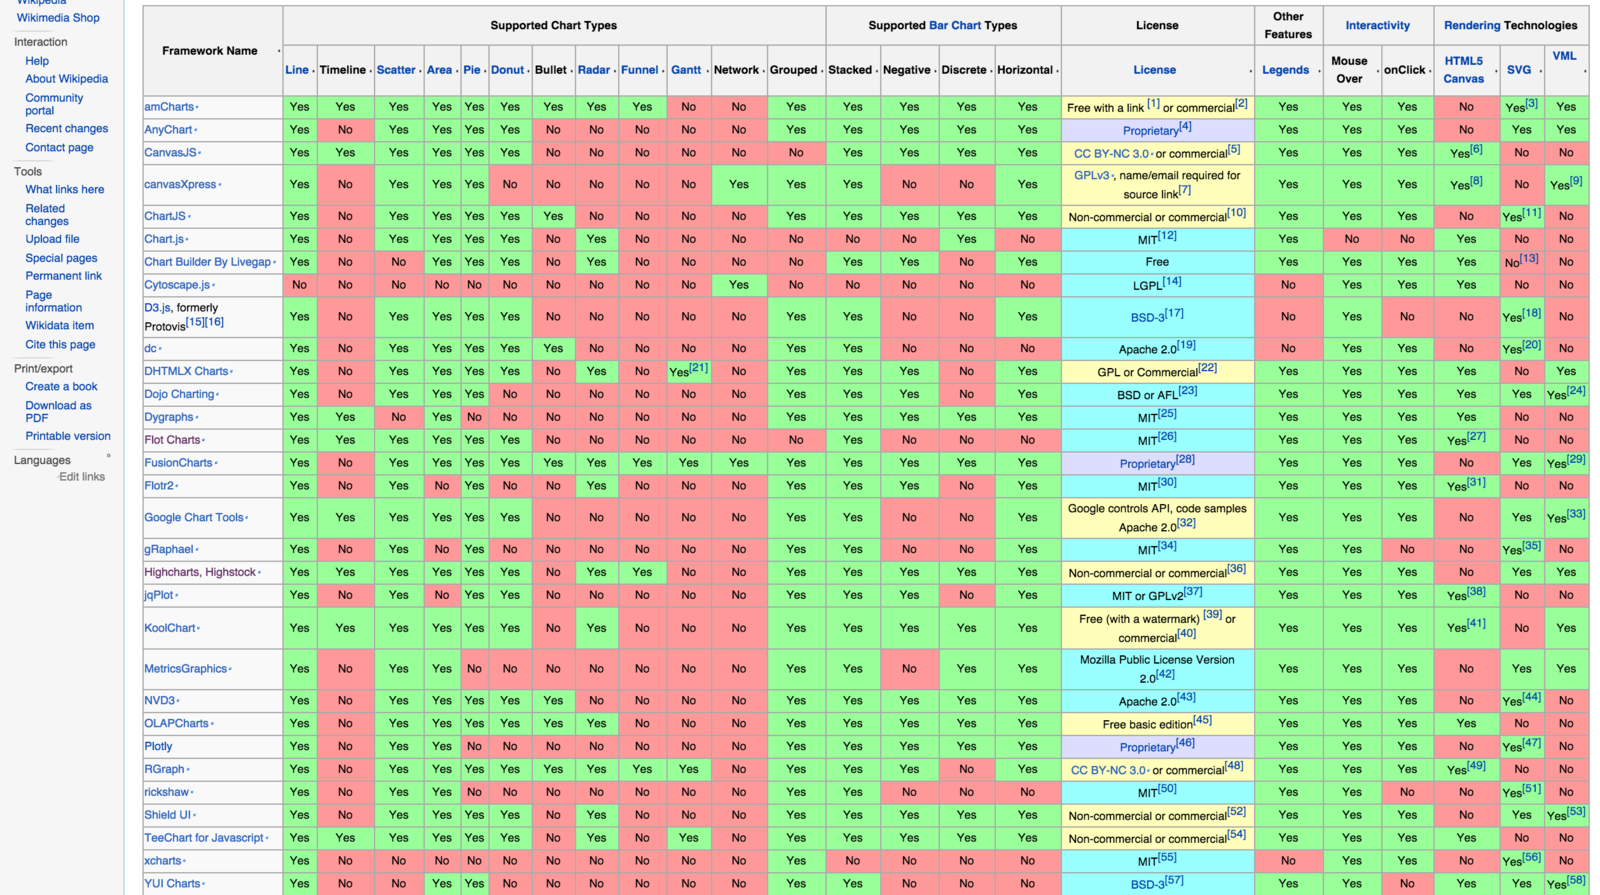Open the SVG header link
The width and height of the screenshot is (1600, 895).
pyautogui.click(x=1518, y=70)
